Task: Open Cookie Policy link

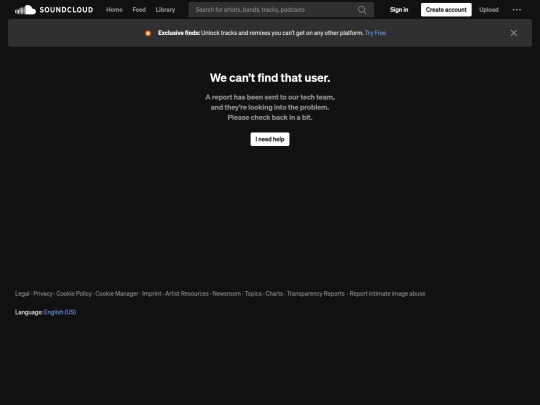Action: click(x=74, y=294)
